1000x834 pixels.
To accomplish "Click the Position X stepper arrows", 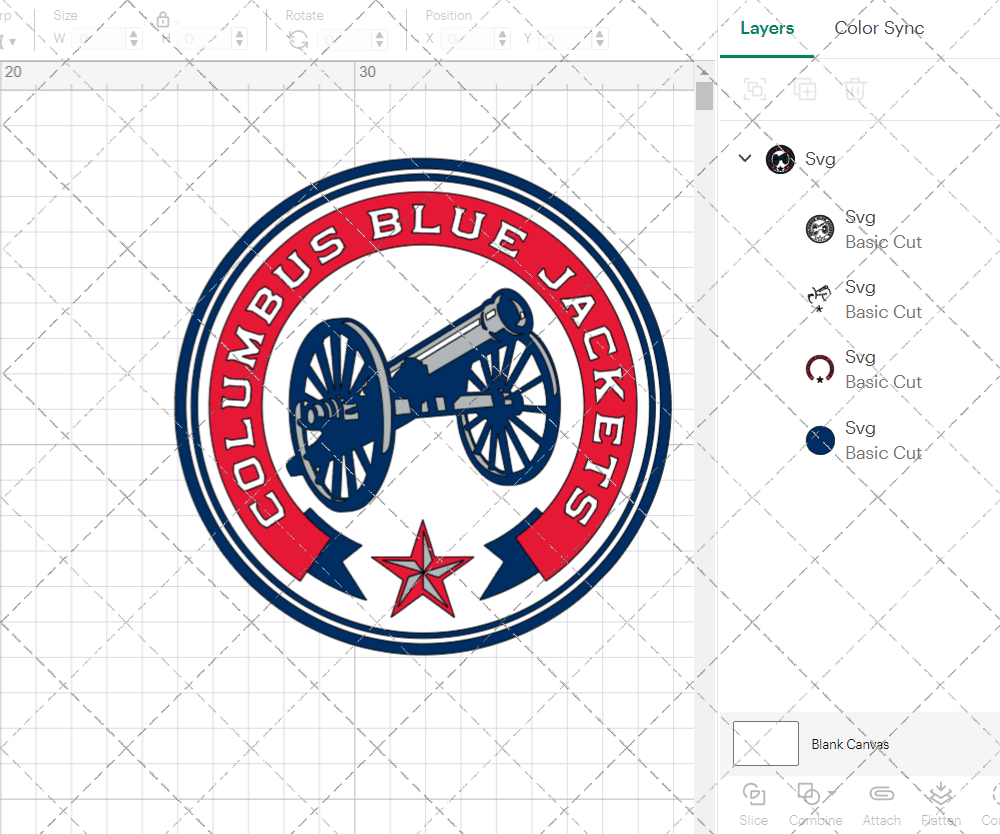I will coord(503,39).
